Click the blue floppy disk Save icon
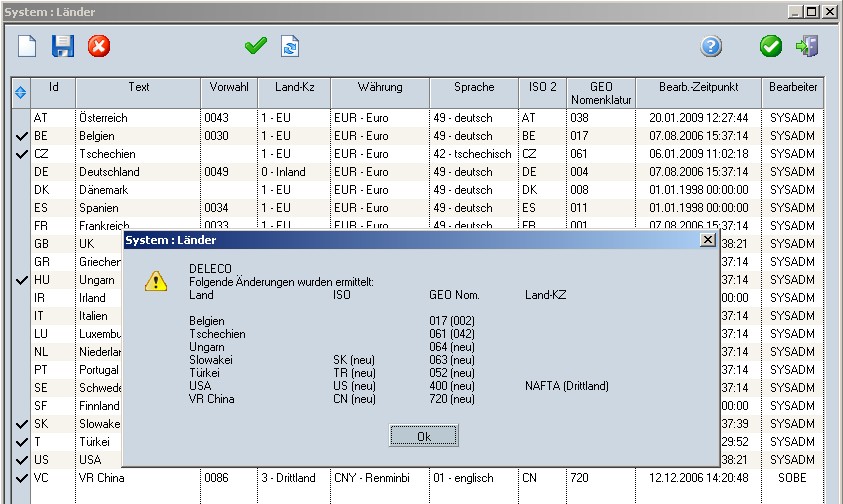The height and width of the screenshot is (504, 843). coord(63,46)
